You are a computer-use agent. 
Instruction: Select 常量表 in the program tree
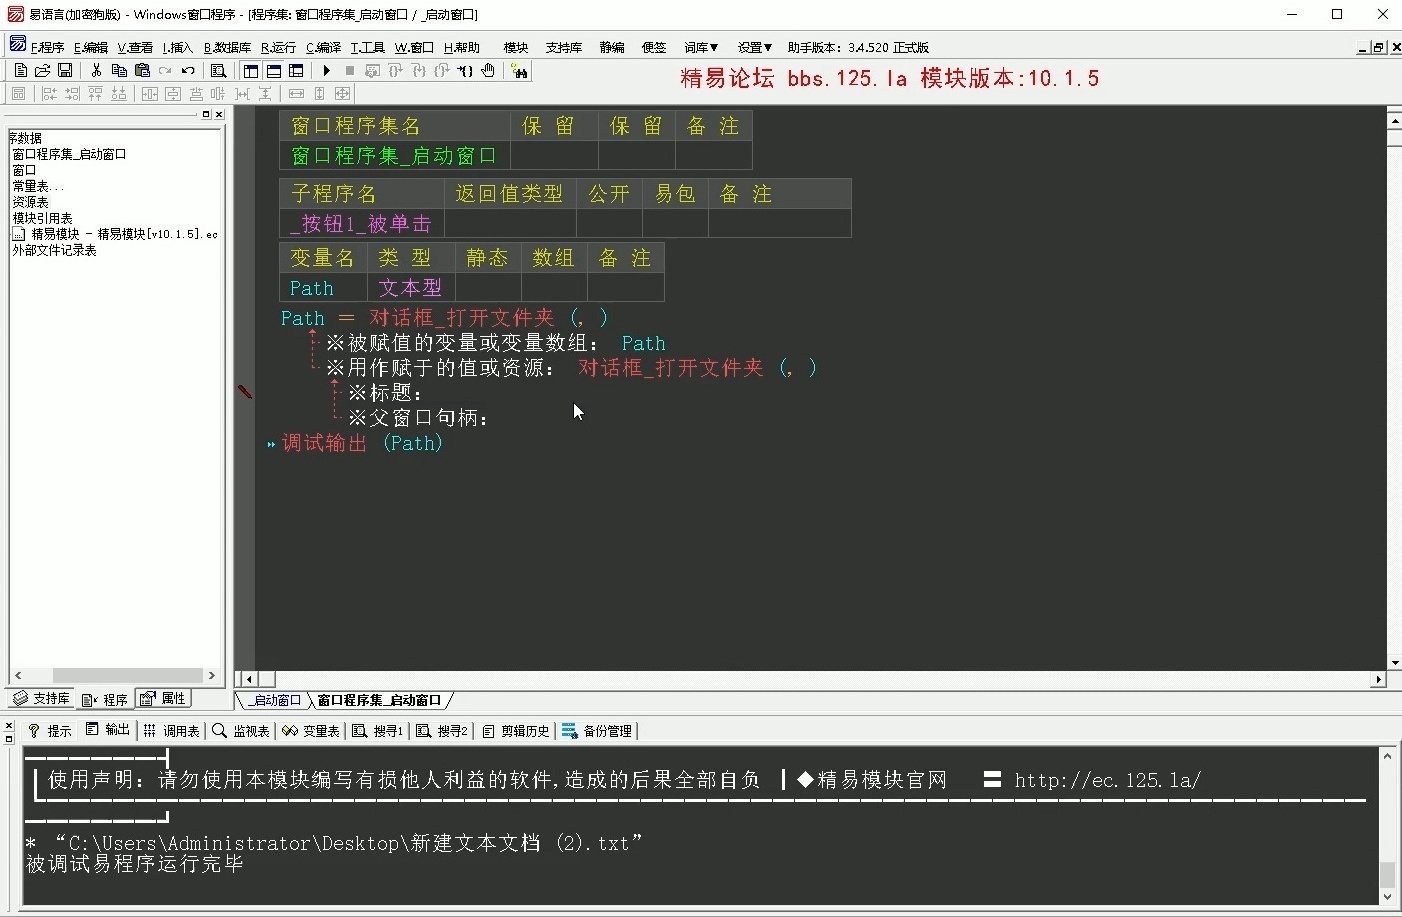(38, 186)
